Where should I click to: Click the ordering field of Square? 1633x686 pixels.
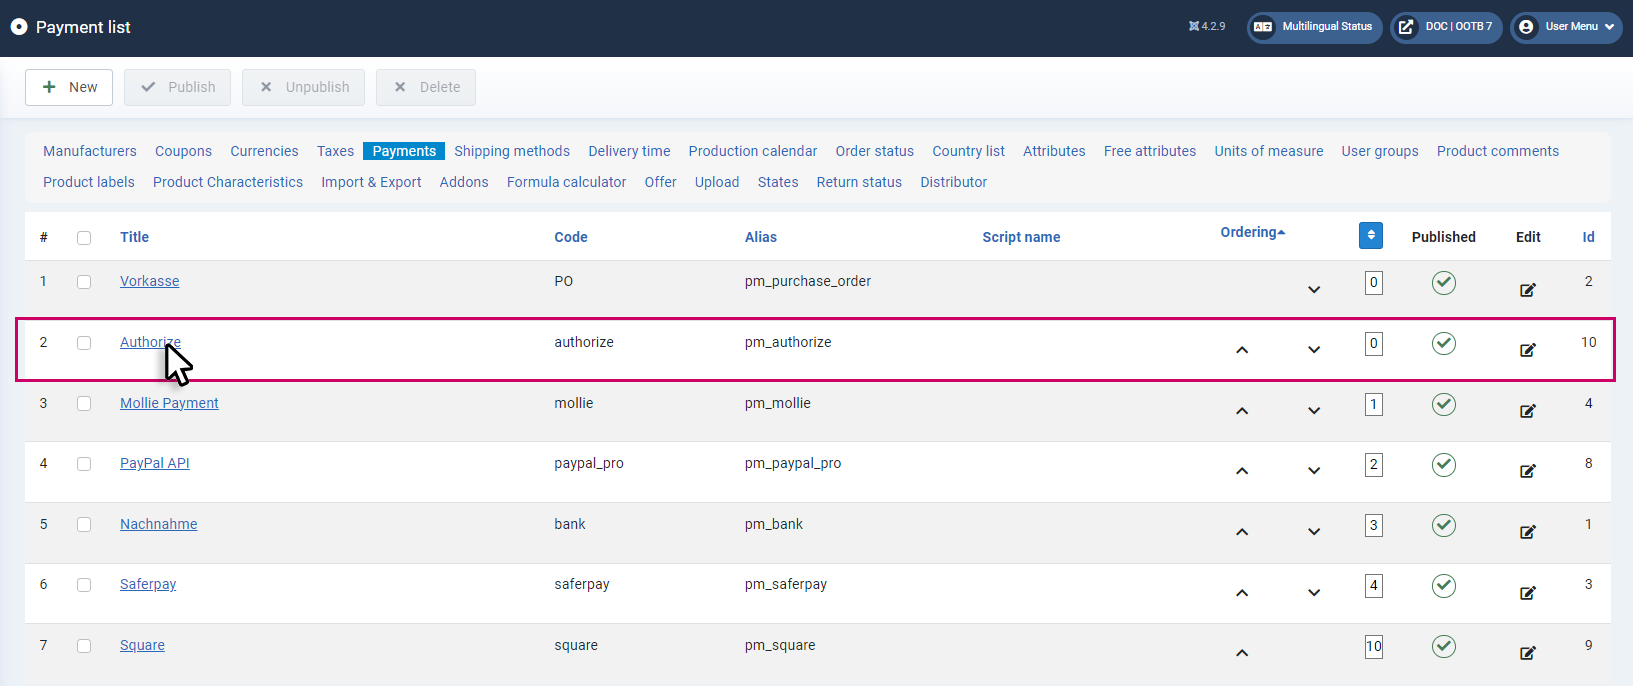point(1374,646)
